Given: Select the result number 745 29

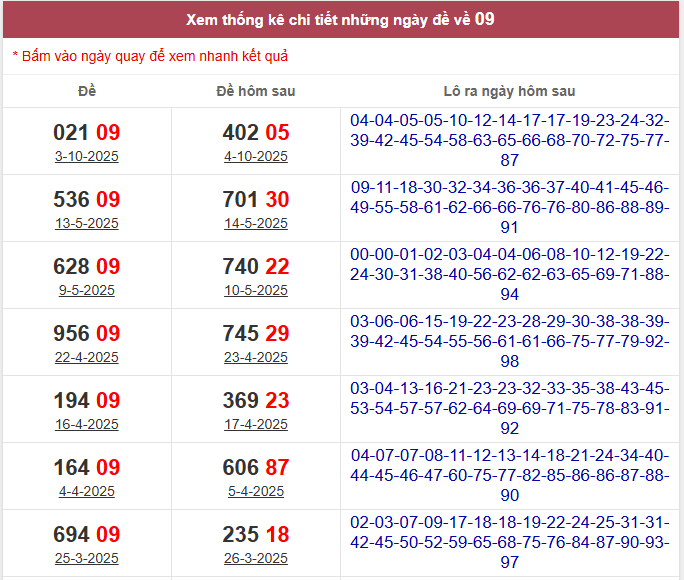Looking at the screenshot, I should (256, 333).
